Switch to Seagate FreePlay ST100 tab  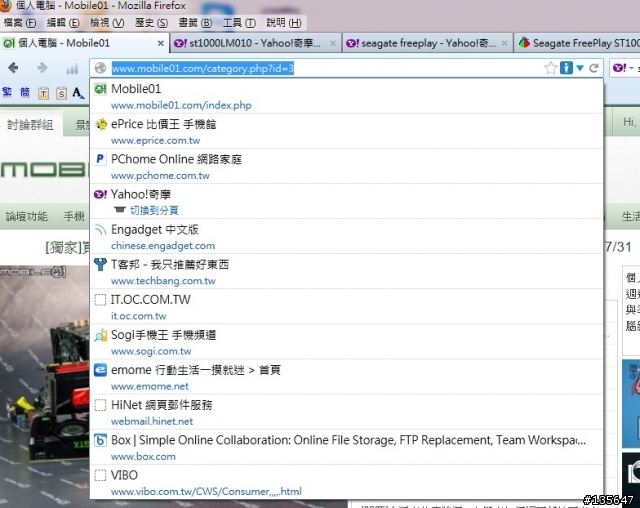[x=578, y=43]
